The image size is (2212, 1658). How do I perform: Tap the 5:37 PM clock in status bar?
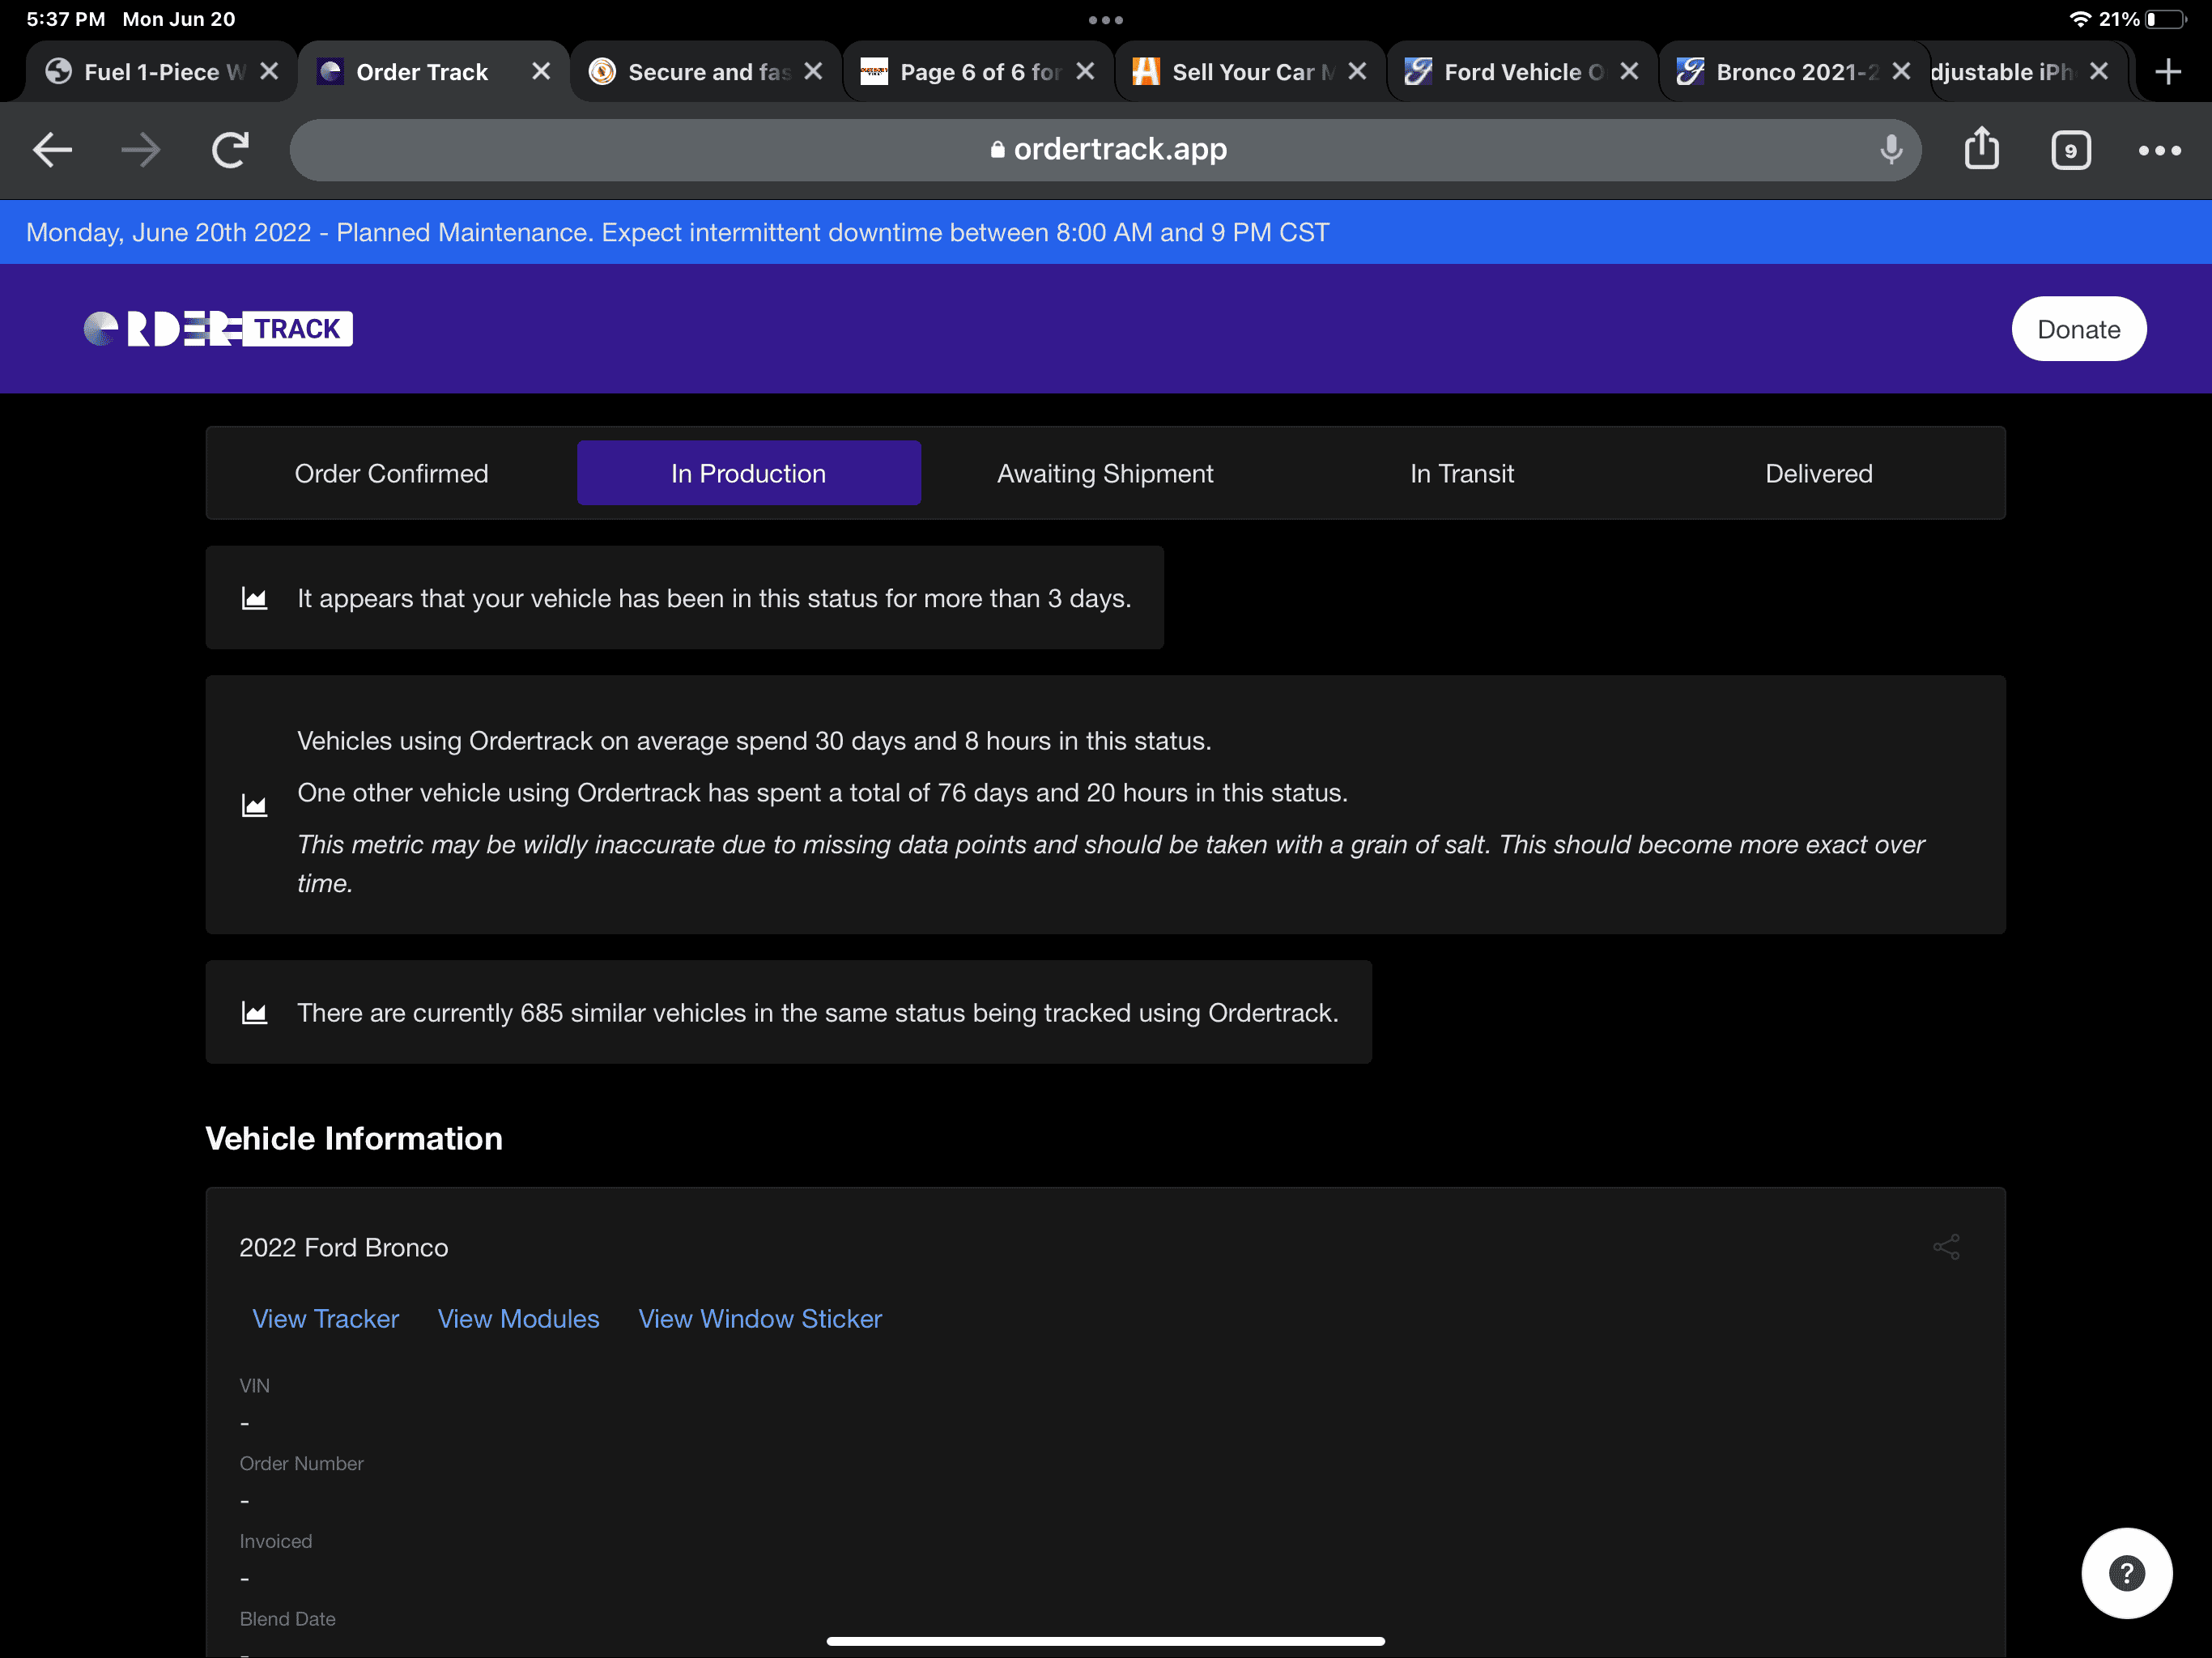click(x=65, y=19)
